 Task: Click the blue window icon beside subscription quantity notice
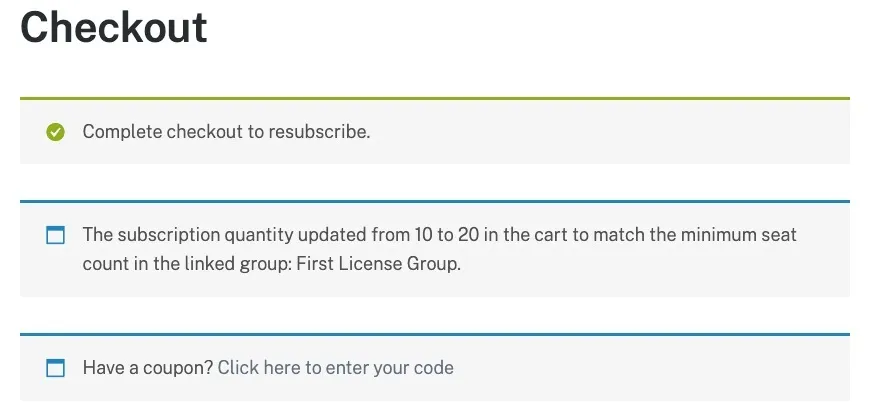coord(55,235)
